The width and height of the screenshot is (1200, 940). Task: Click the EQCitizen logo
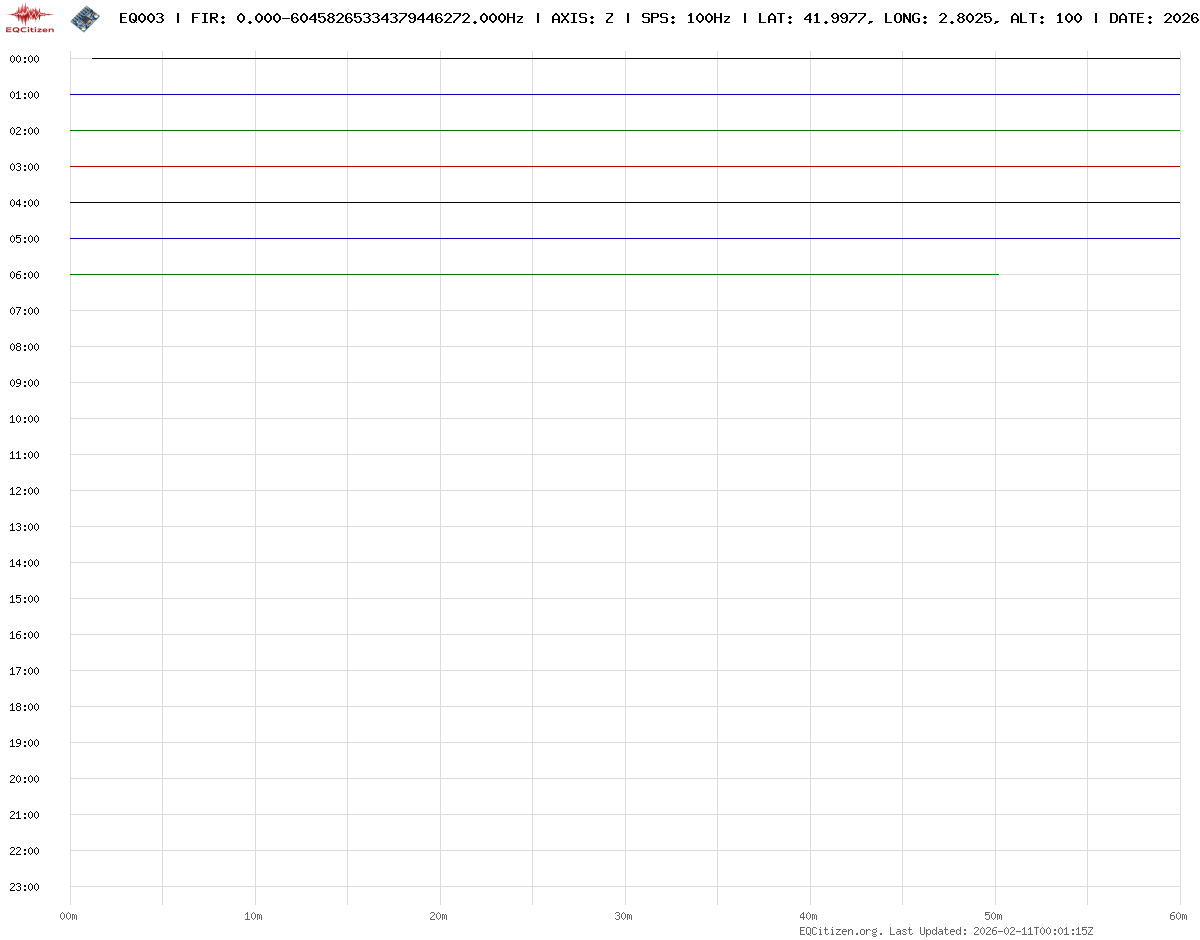(x=30, y=17)
